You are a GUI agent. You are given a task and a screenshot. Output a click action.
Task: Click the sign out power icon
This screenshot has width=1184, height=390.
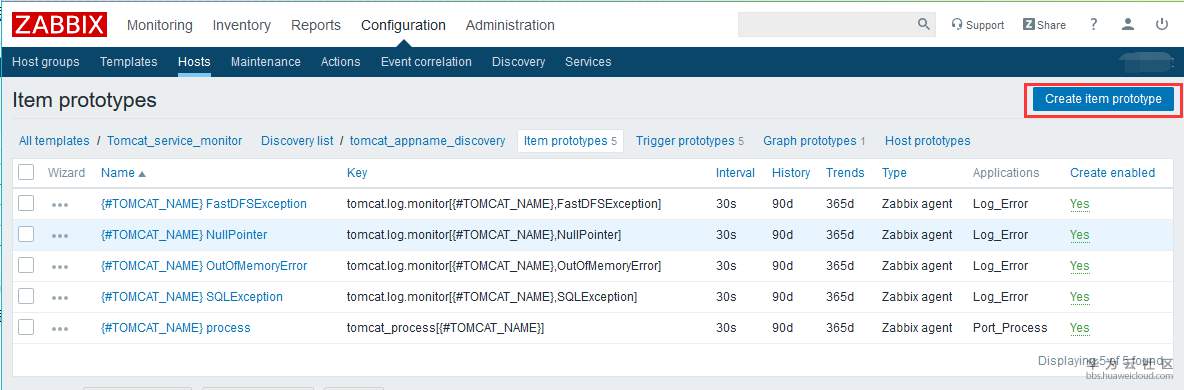[x=1162, y=24]
